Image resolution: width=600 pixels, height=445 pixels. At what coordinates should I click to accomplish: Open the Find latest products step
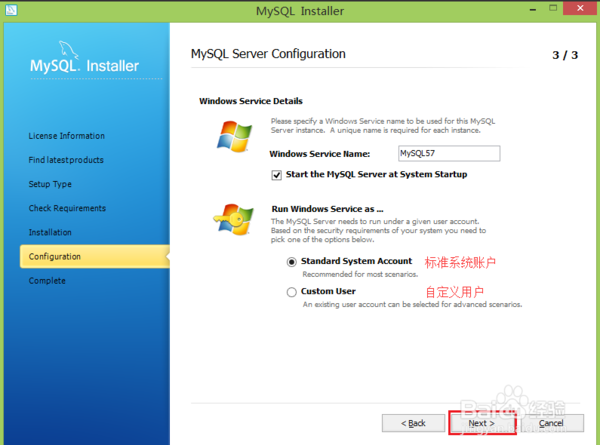66,160
